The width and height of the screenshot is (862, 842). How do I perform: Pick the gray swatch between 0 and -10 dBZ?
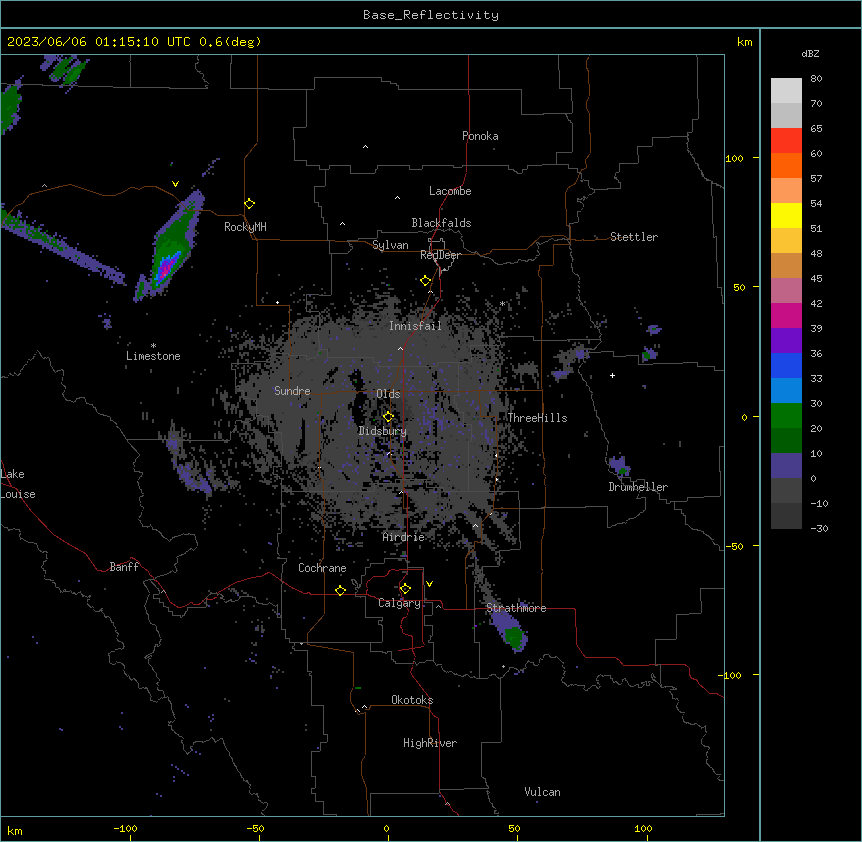pos(786,491)
